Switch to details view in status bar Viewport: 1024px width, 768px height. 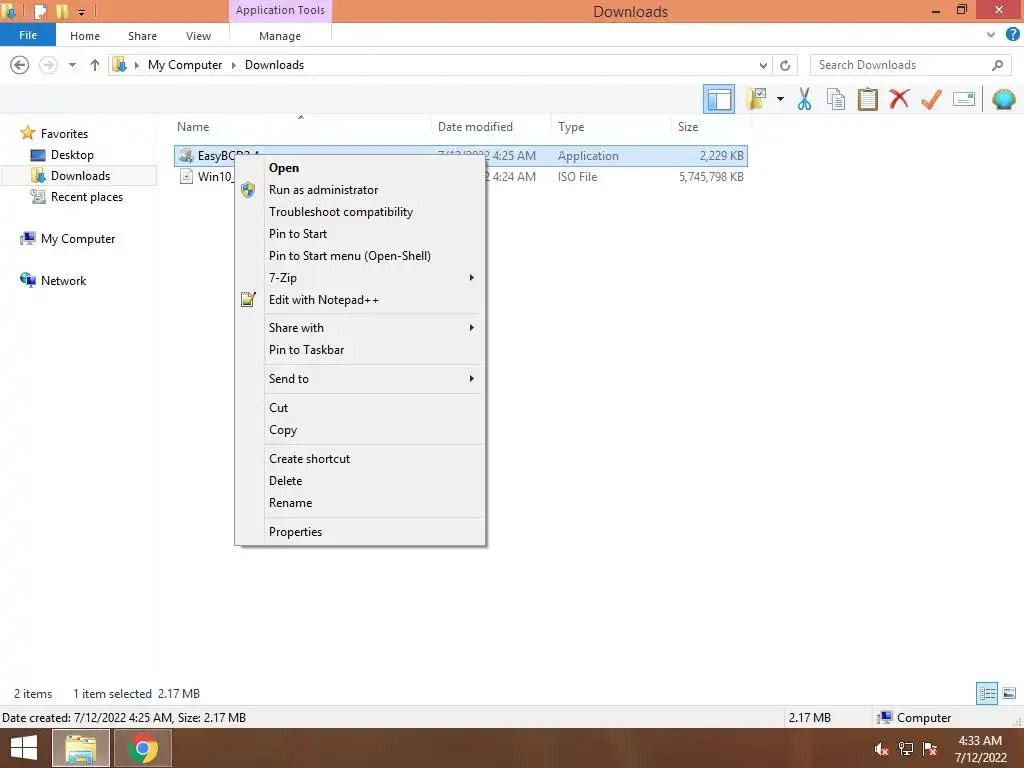[x=987, y=693]
